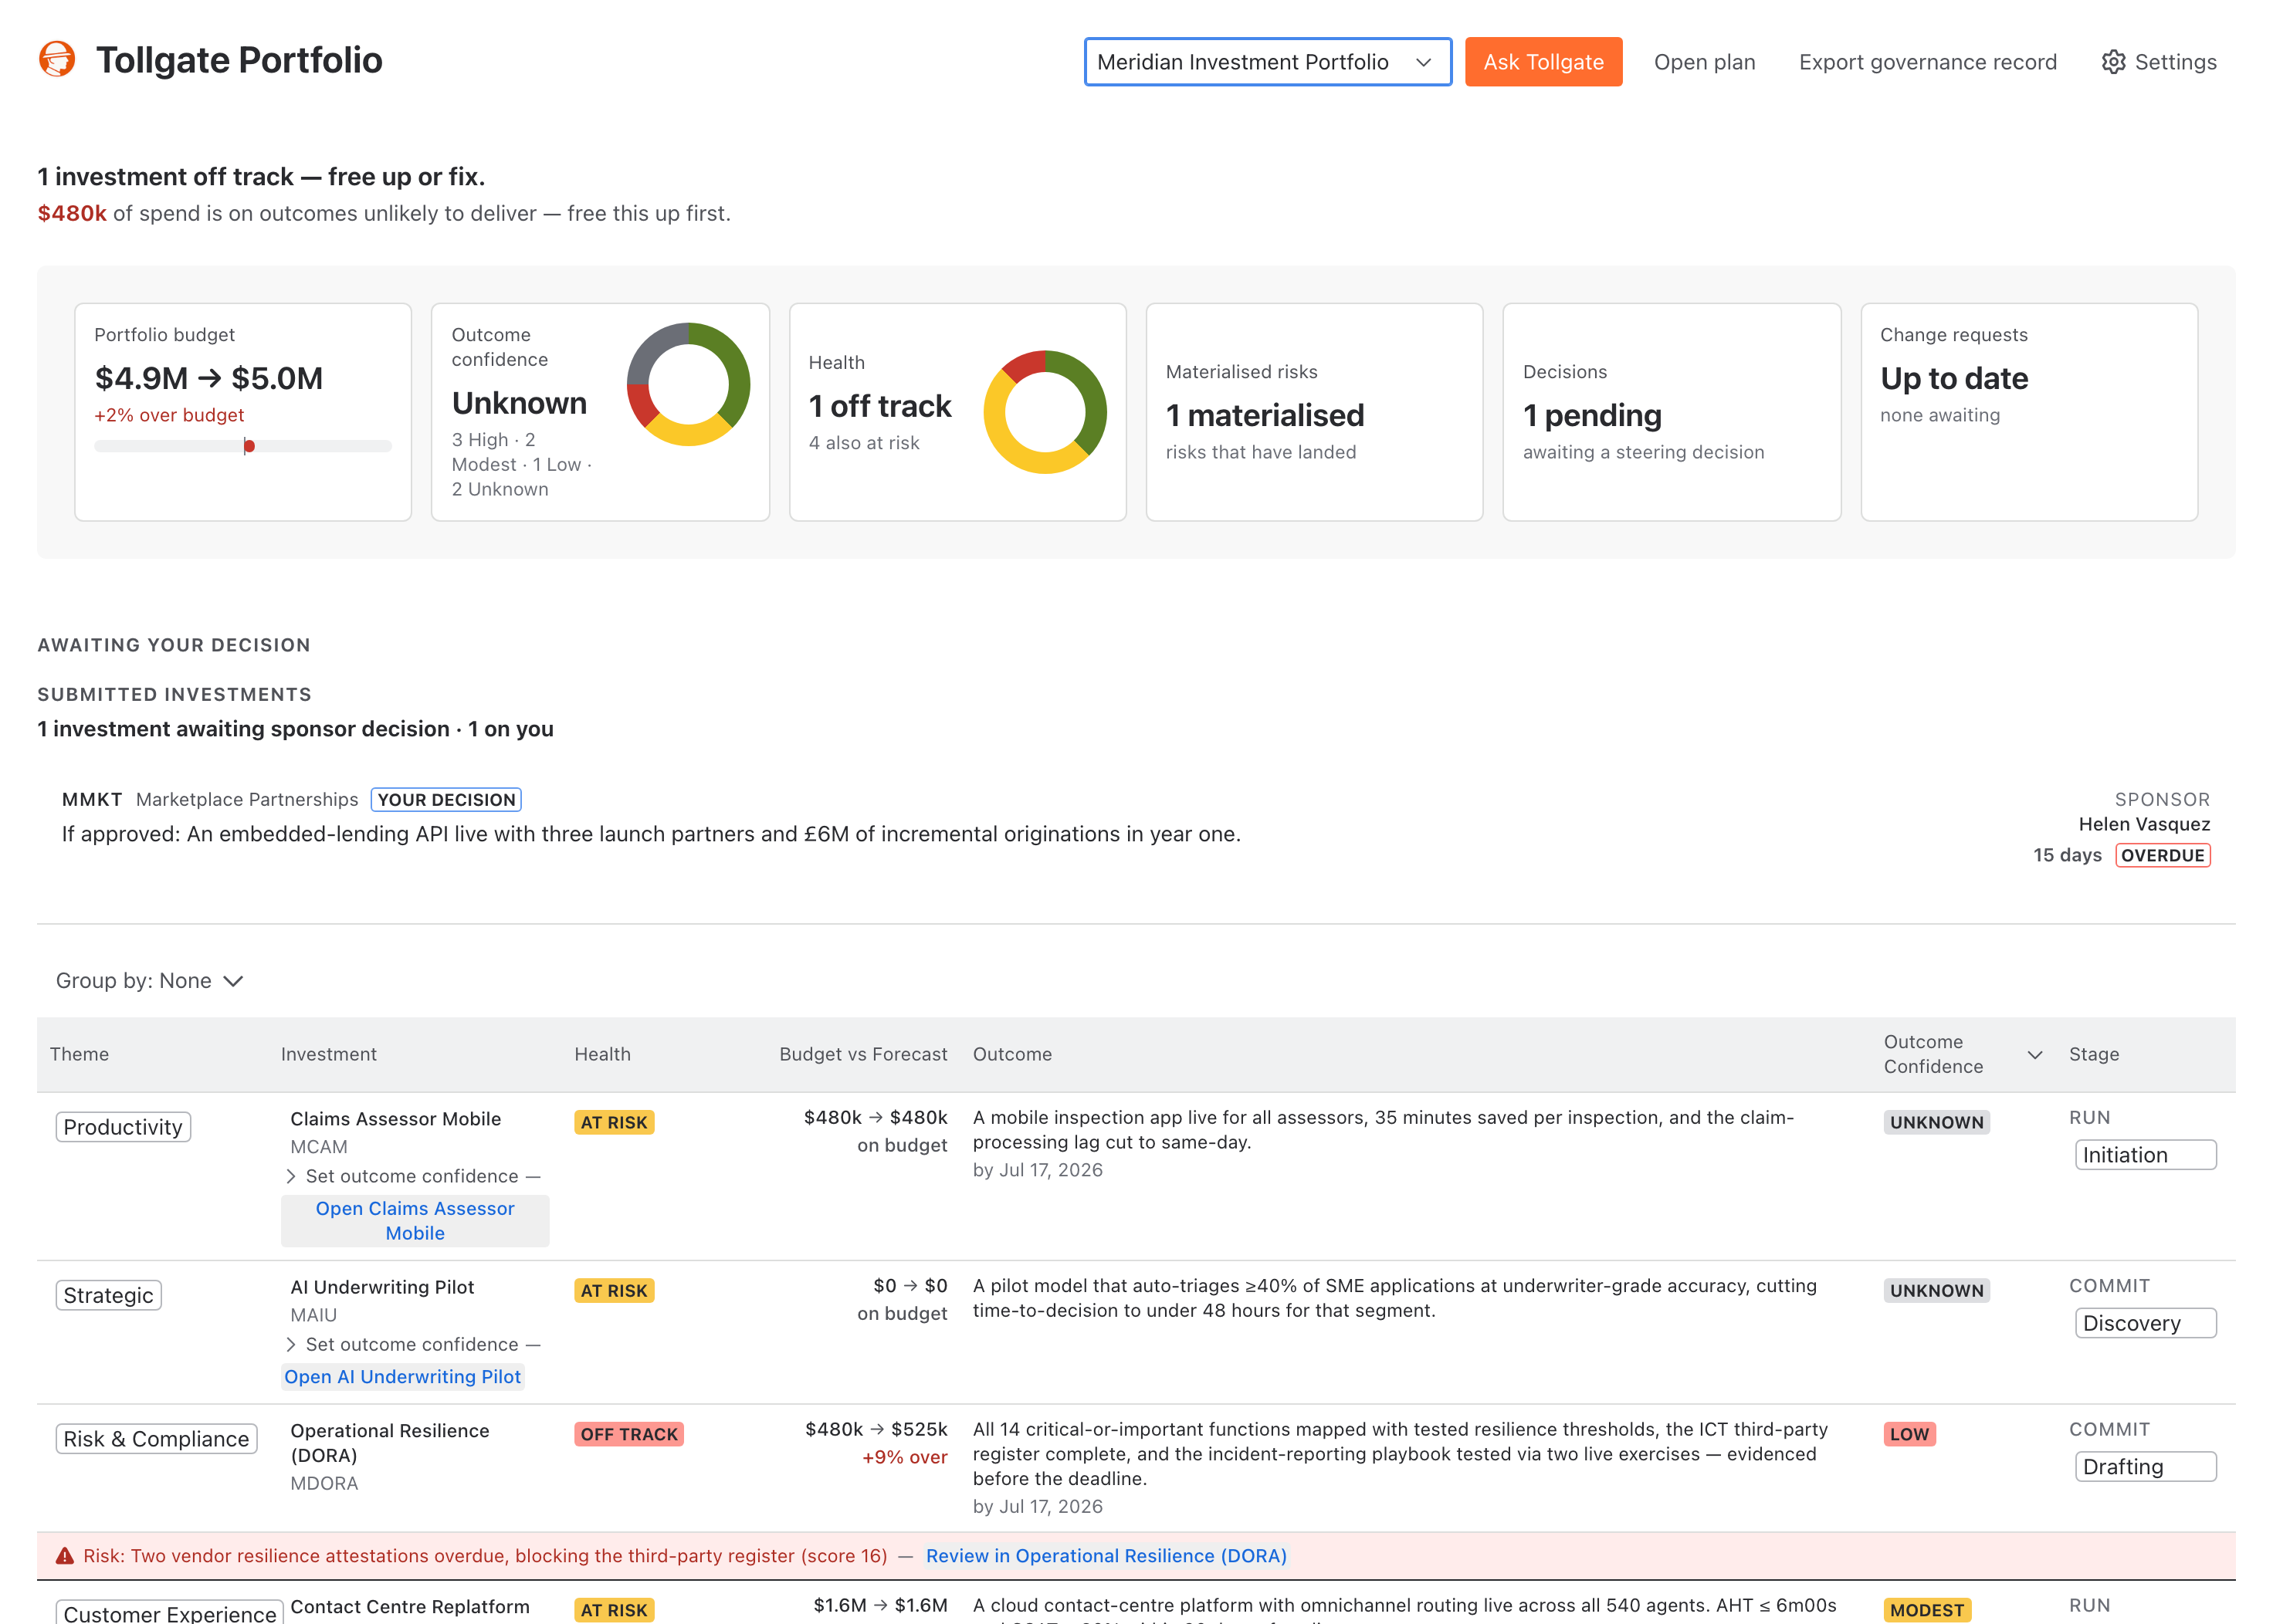Click Export governance record
This screenshot has width=2273, height=1624.
pyautogui.click(x=1927, y=62)
